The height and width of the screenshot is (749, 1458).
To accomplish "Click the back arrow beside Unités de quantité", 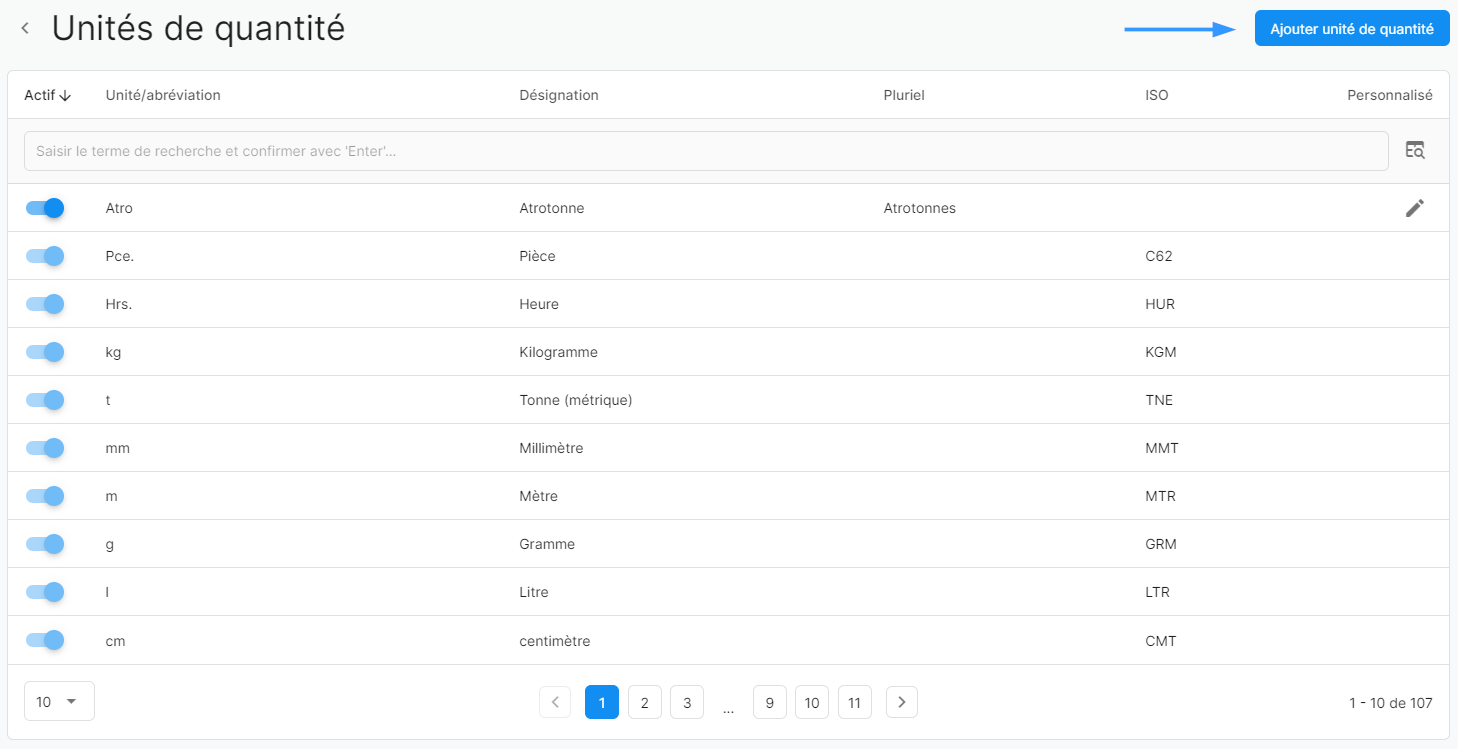I will [25, 29].
